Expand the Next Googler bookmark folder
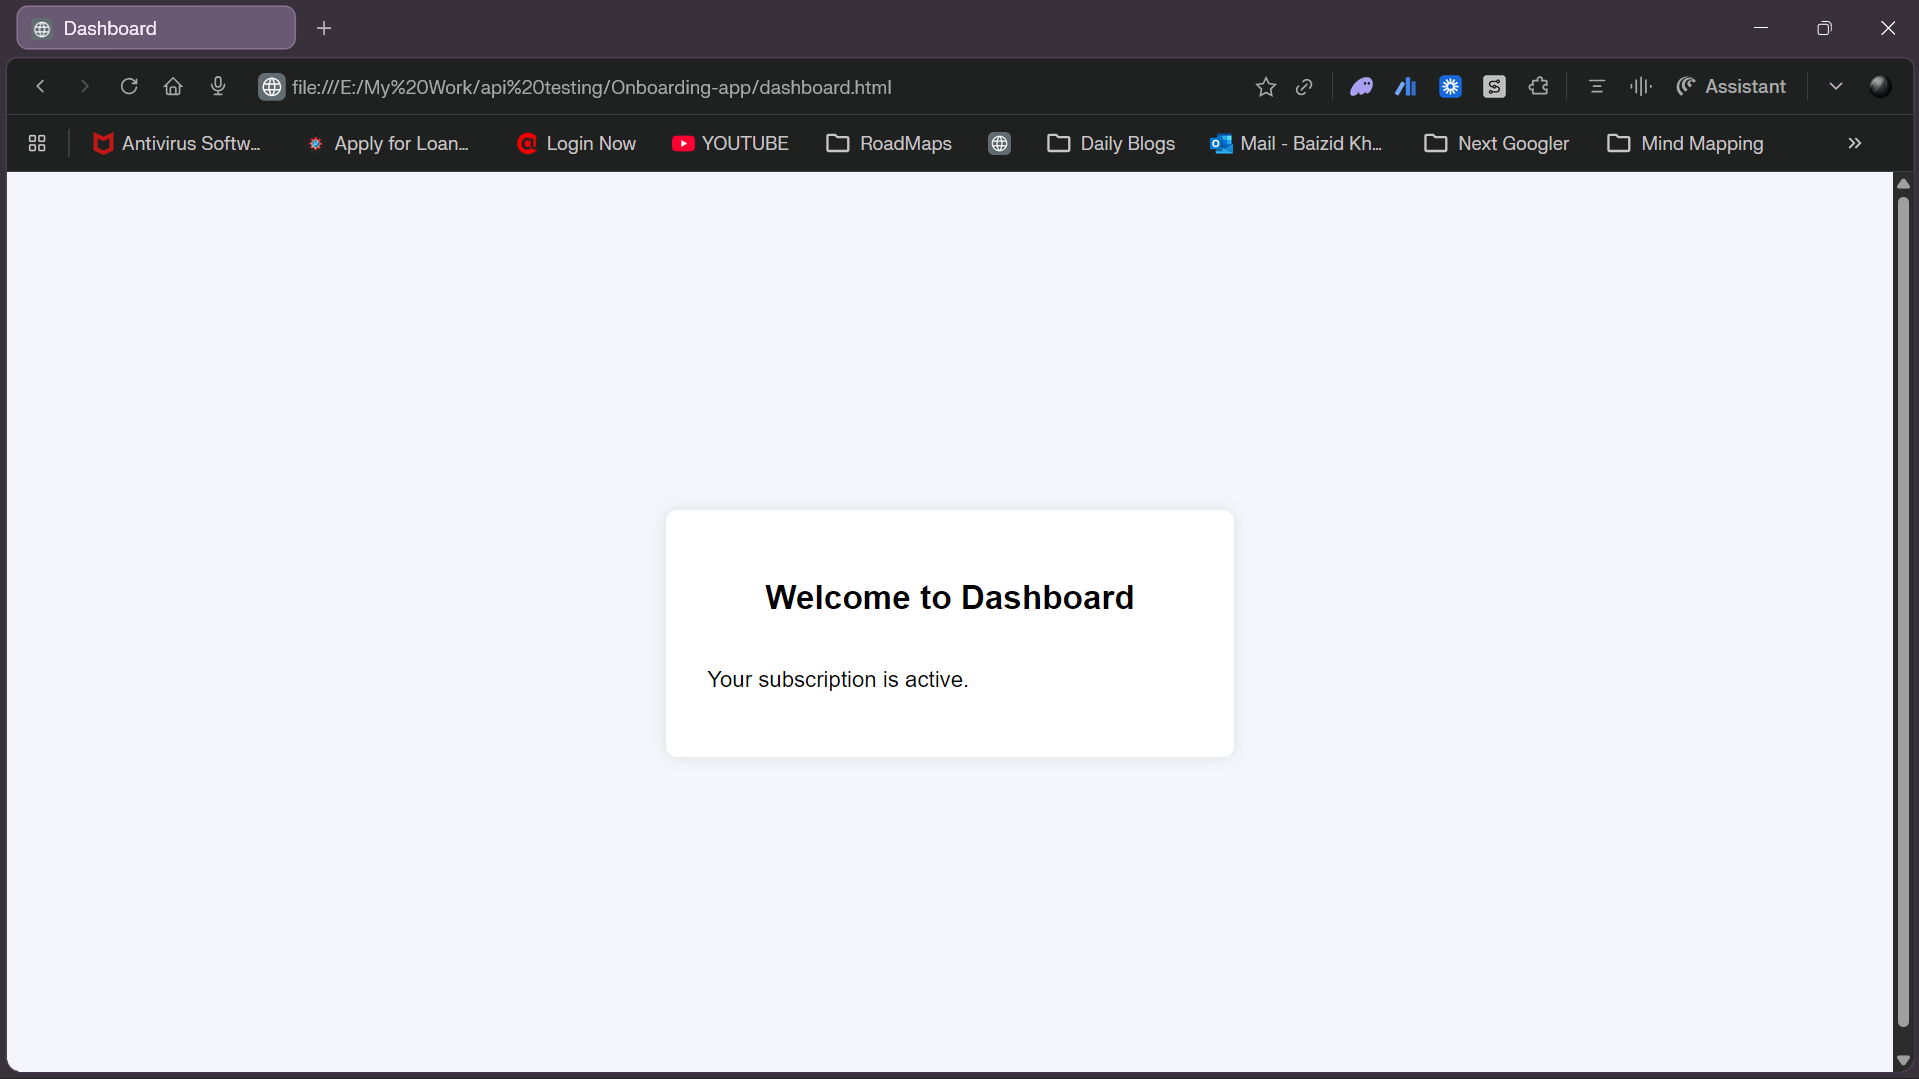Screen dimensions: 1919x1079 [1497, 144]
